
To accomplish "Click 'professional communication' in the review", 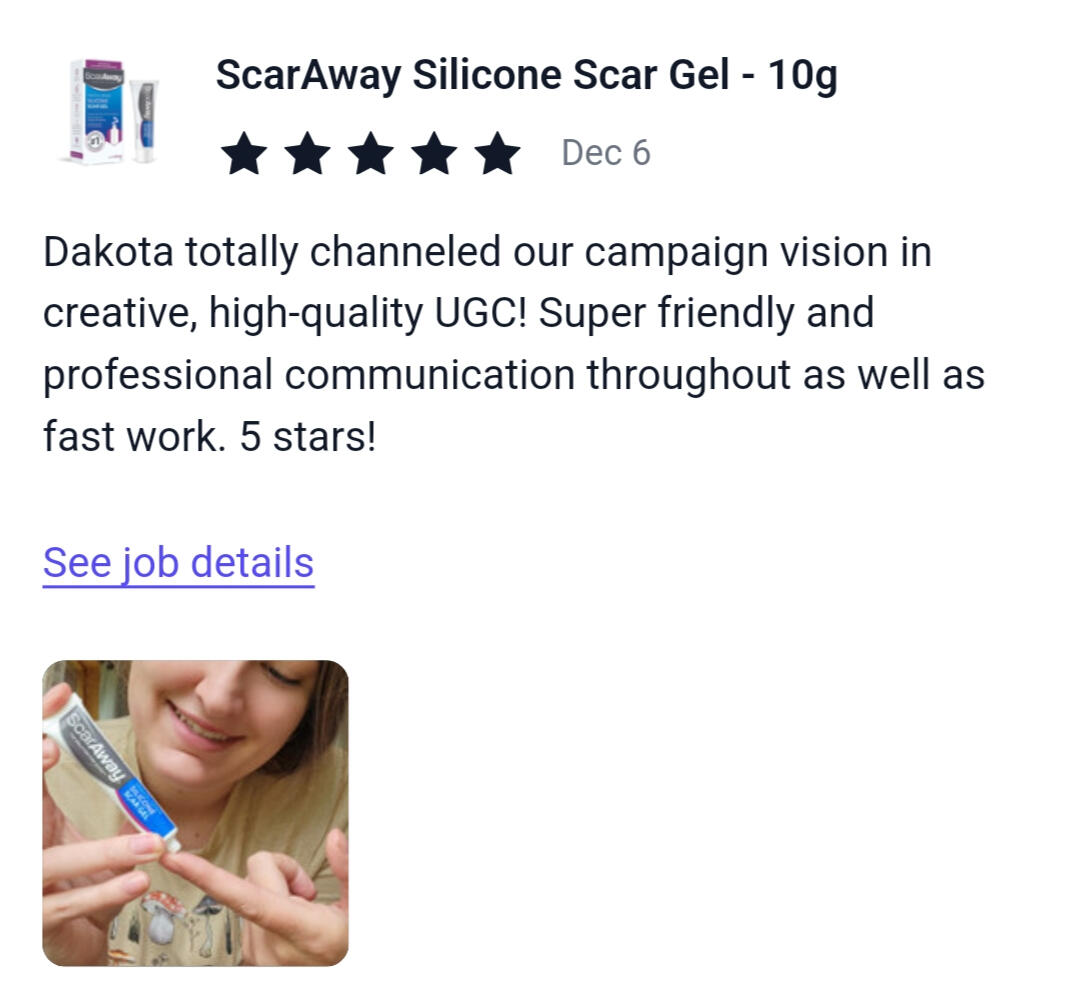I will [309, 375].
